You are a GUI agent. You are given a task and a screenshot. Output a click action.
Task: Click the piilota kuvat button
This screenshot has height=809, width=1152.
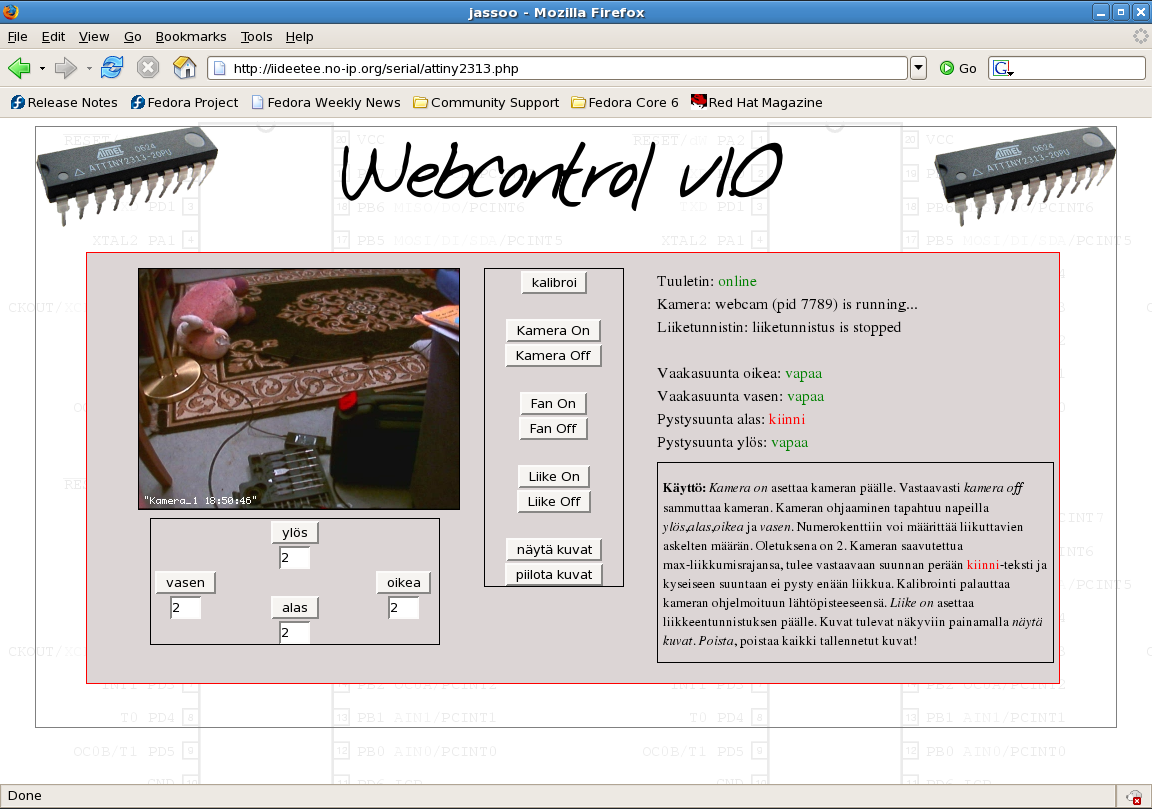point(554,575)
